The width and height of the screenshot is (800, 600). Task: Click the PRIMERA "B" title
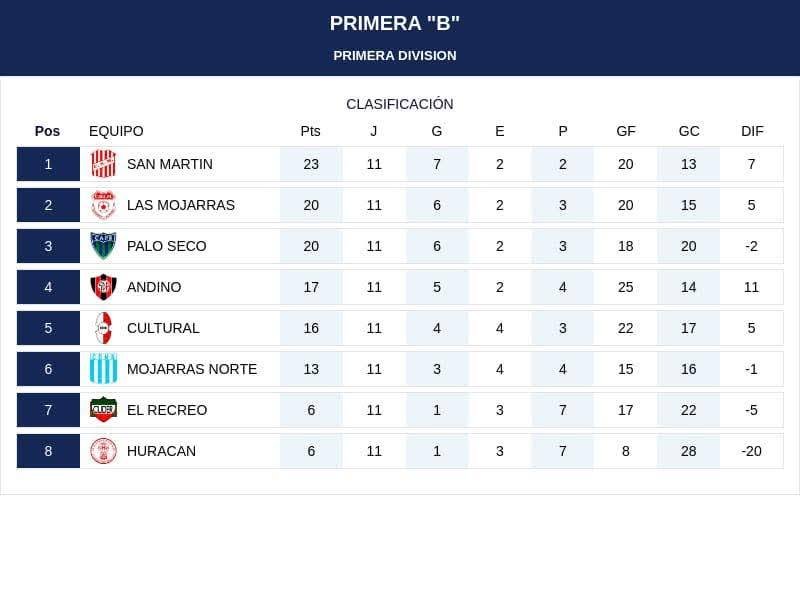(394, 23)
